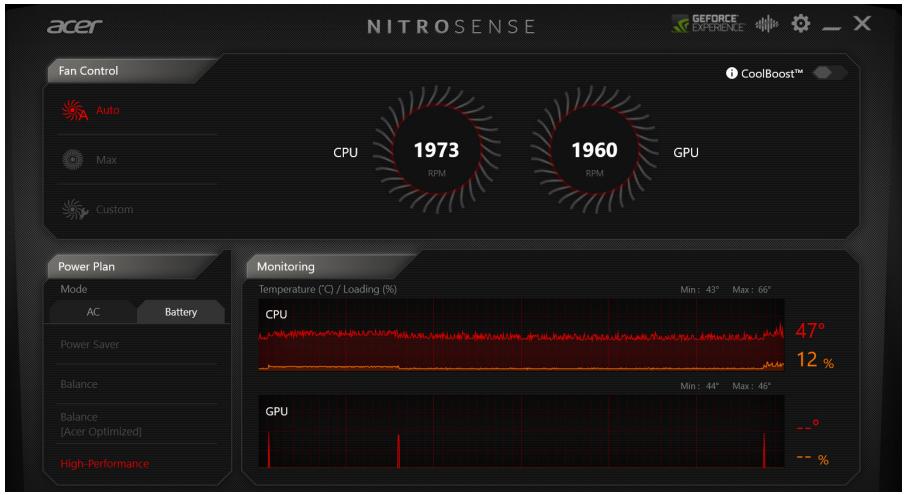Click the Temperature (°C) / Loading (%) label

tap(328, 289)
